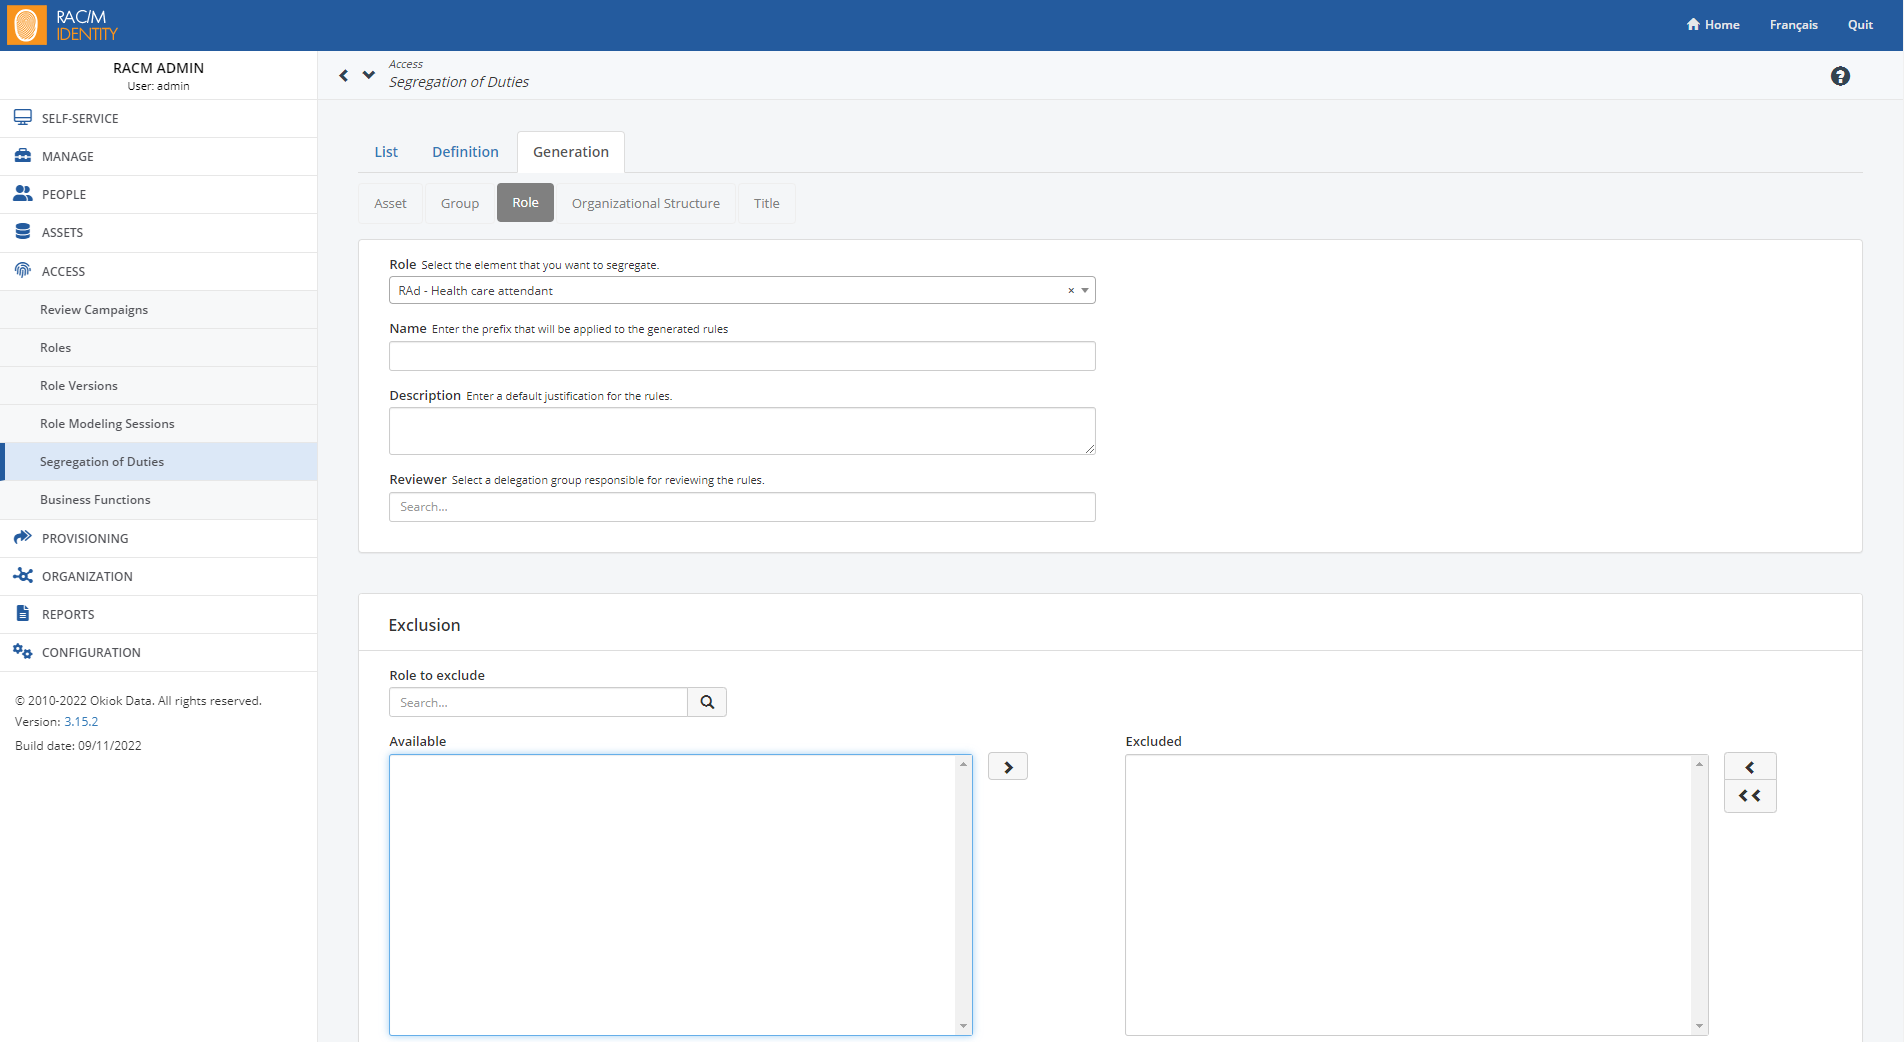
Task: Open Roles page
Action: [x=159, y=348]
